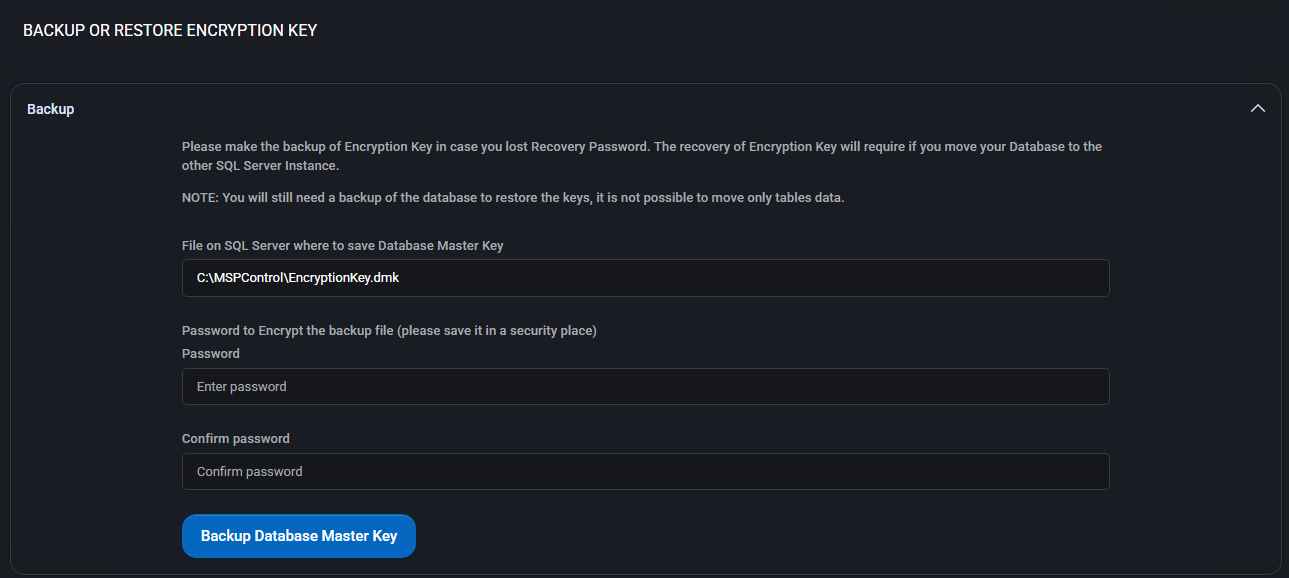Click the Enter password placeholder text
Viewport: 1289px width, 578px height.
(x=242, y=386)
